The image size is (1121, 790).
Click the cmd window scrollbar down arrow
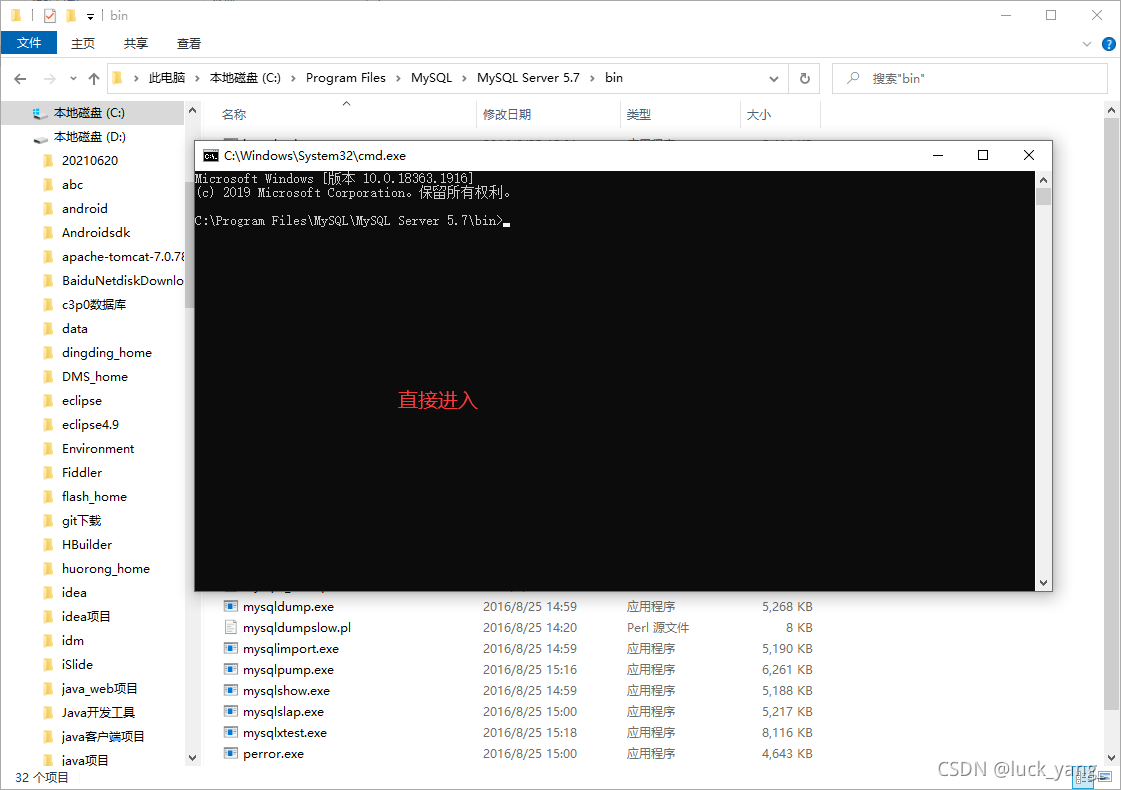(1043, 583)
